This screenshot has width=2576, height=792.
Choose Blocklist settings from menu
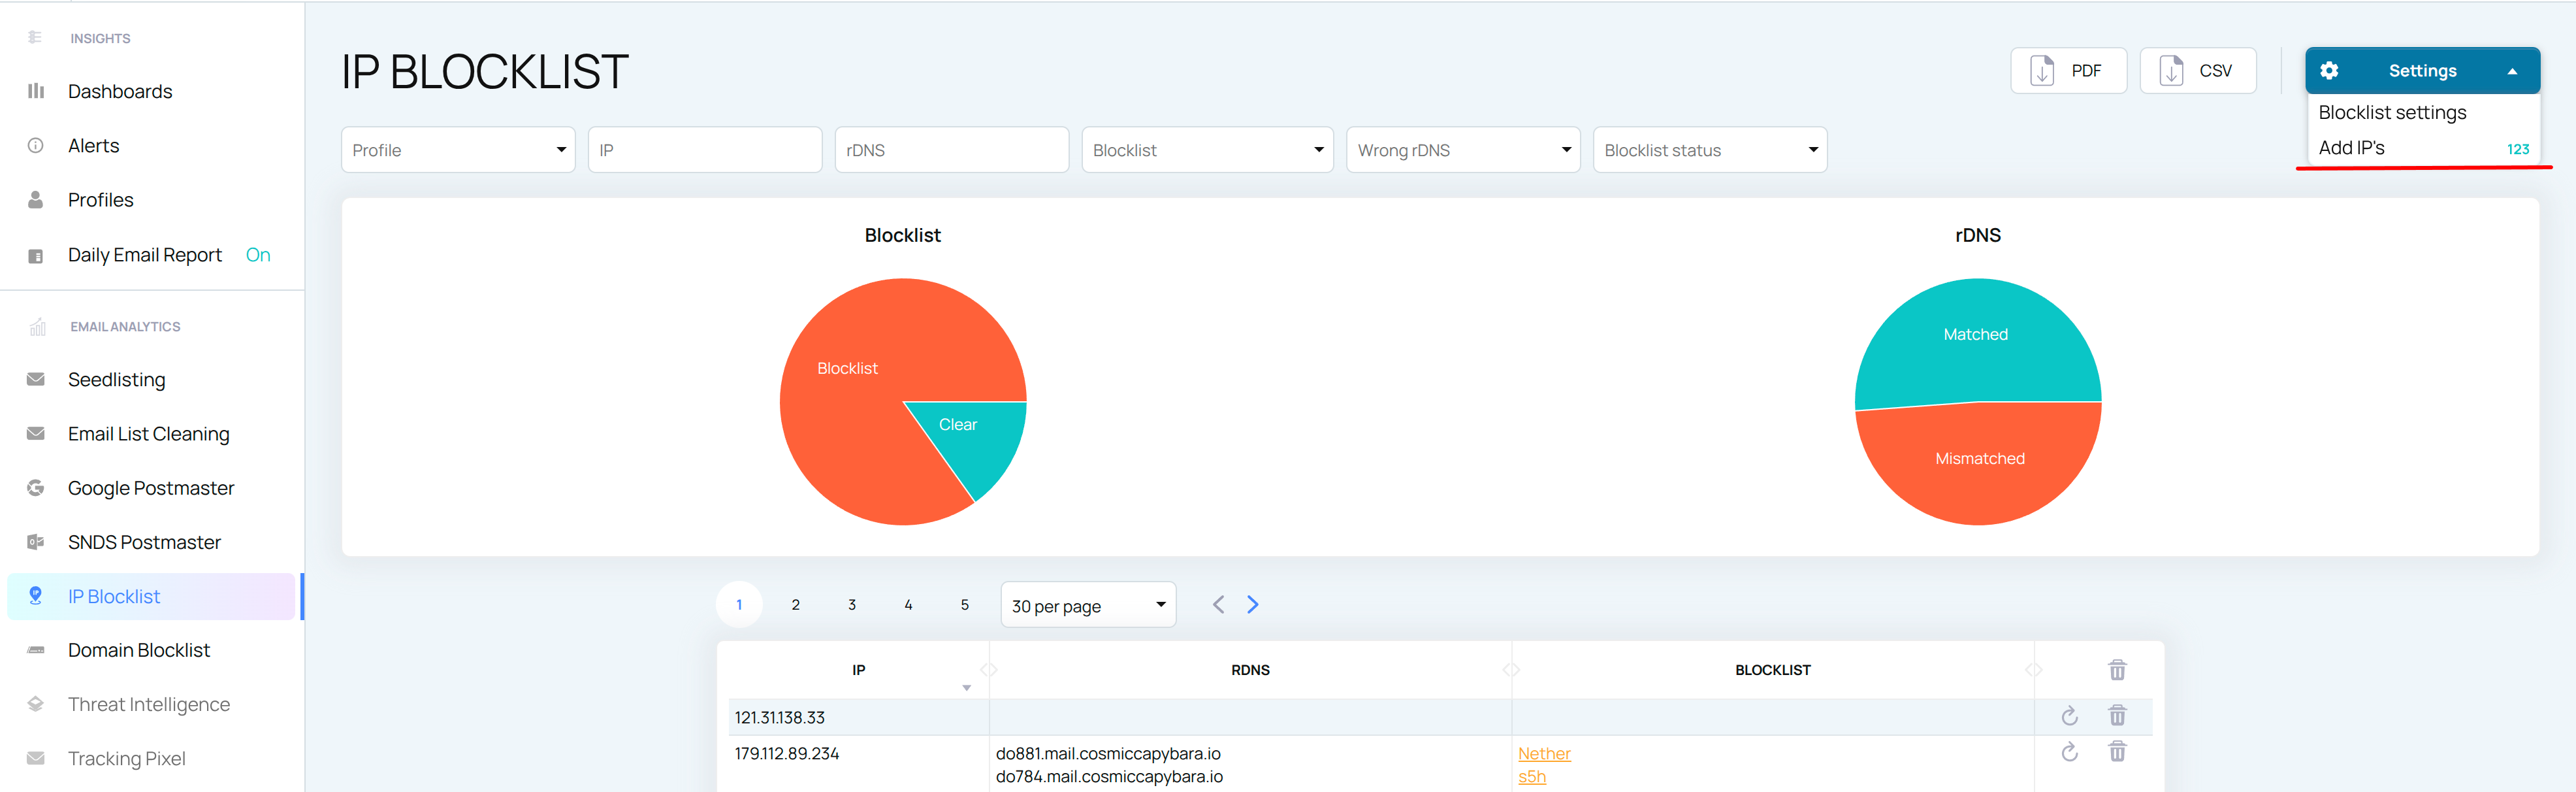tap(2392, 112)
